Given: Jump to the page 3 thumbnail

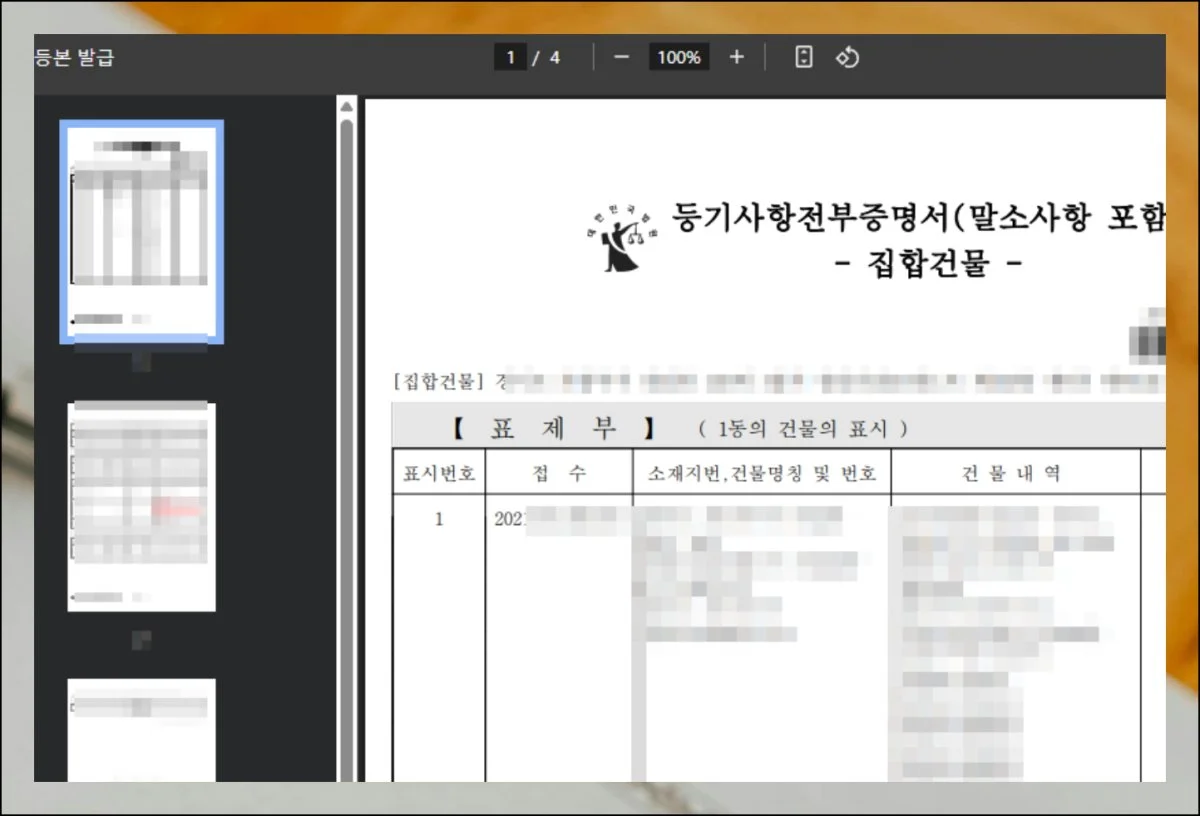Looking at the screenshot, I should tap(141, 730).
